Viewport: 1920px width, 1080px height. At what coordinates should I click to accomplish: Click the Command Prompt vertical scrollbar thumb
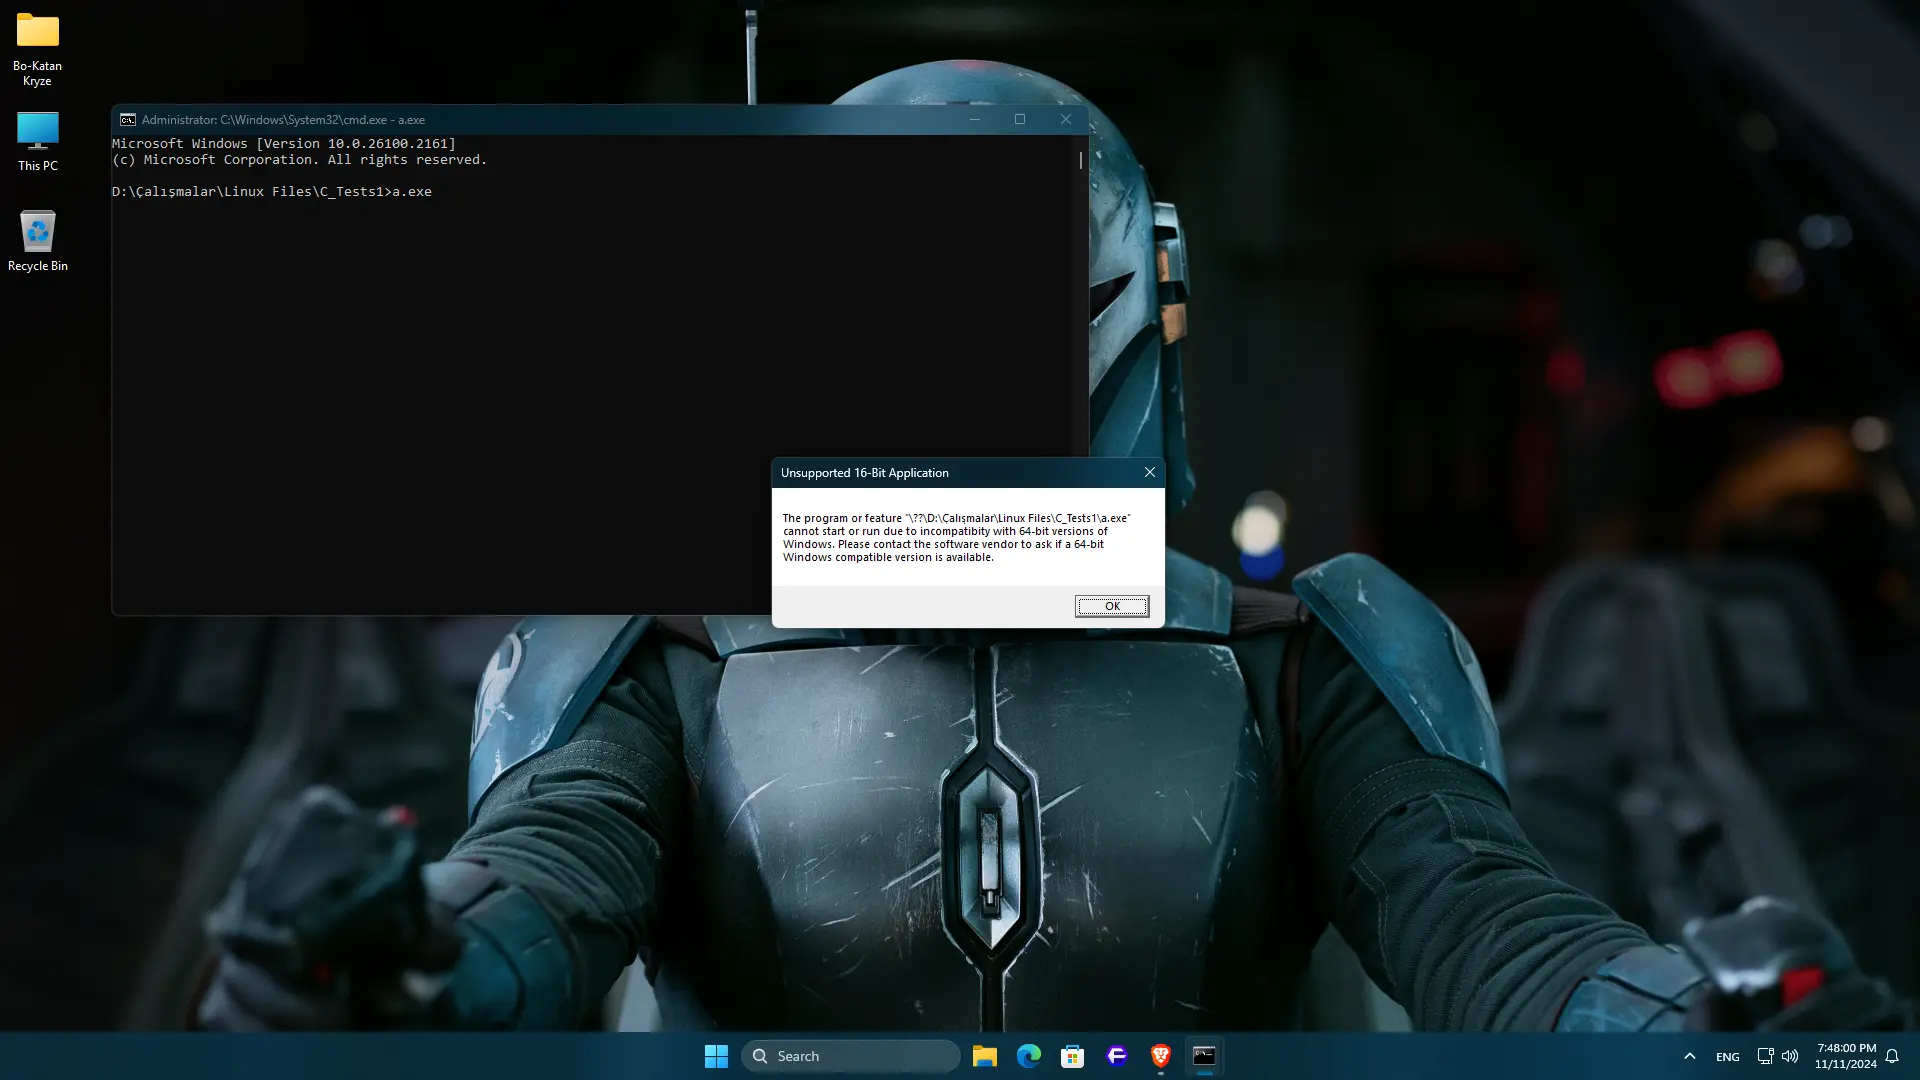[x=1081, y=160]
